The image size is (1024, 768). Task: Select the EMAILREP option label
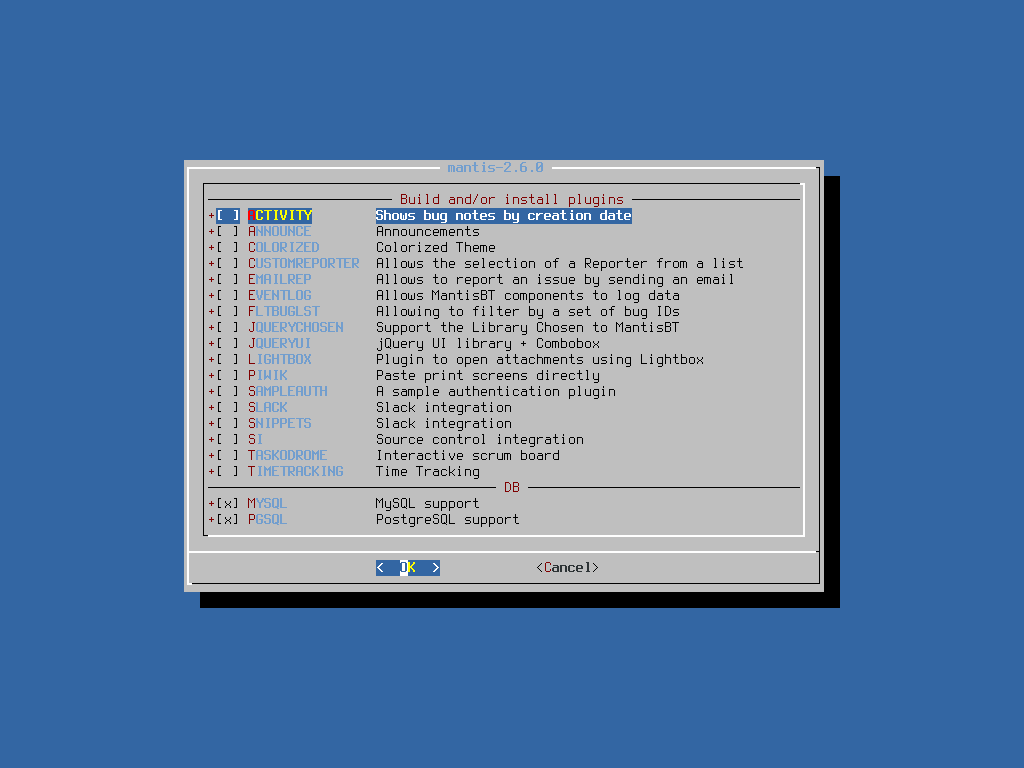280,280
